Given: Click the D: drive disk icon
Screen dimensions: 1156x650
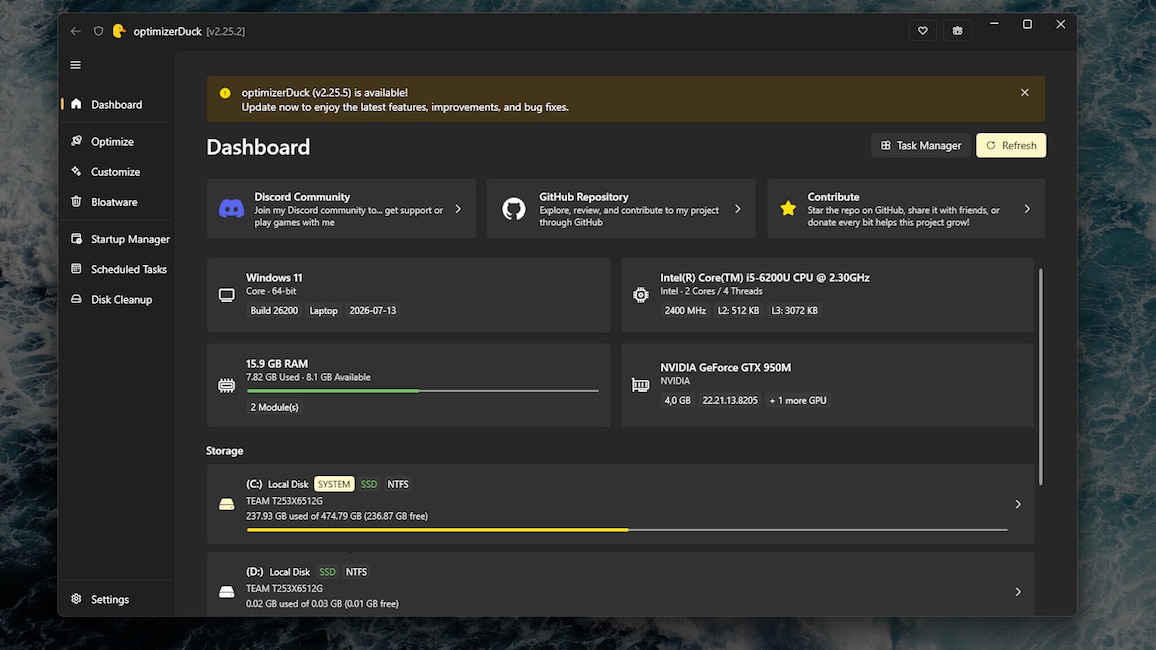Looking at the screenshot, I should [226, 592].
